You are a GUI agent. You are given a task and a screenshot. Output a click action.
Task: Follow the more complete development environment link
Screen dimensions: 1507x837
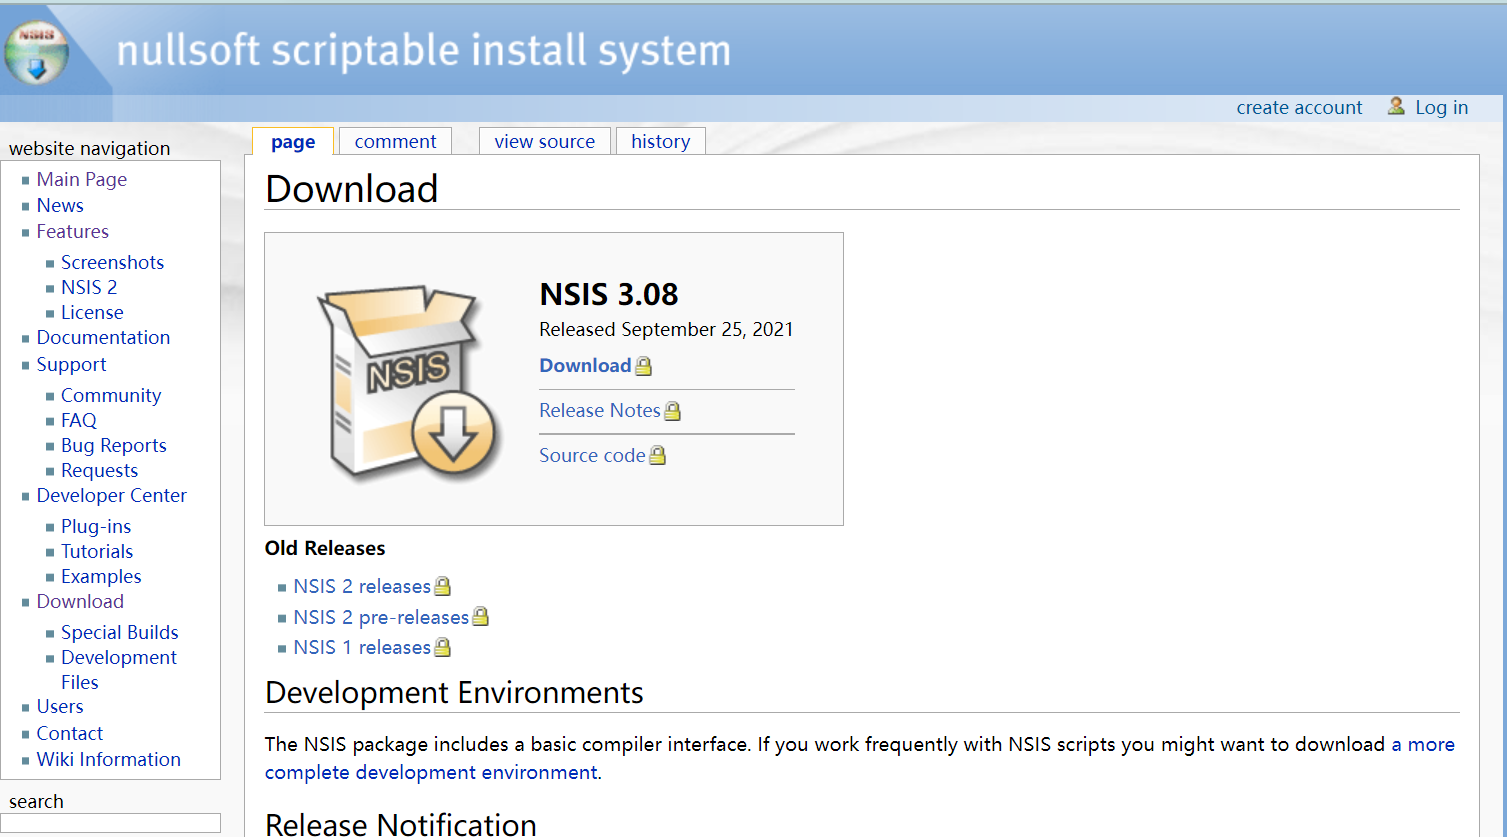[431, 773]
